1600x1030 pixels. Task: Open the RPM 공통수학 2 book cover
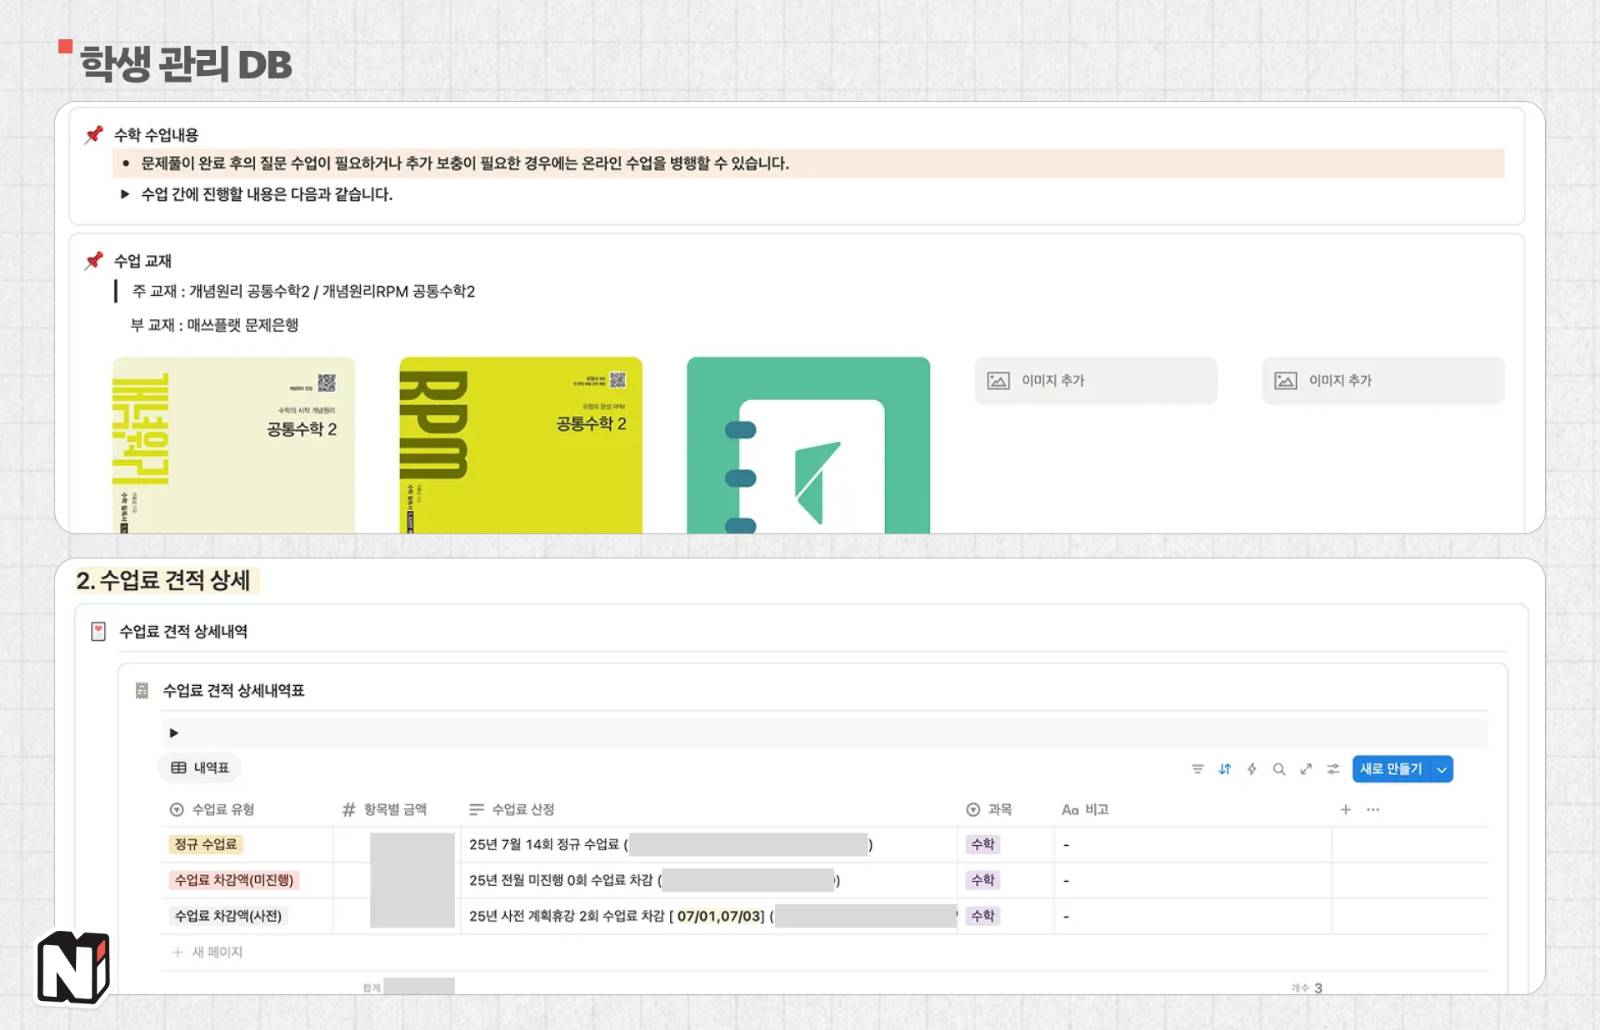tap(521, 445)
